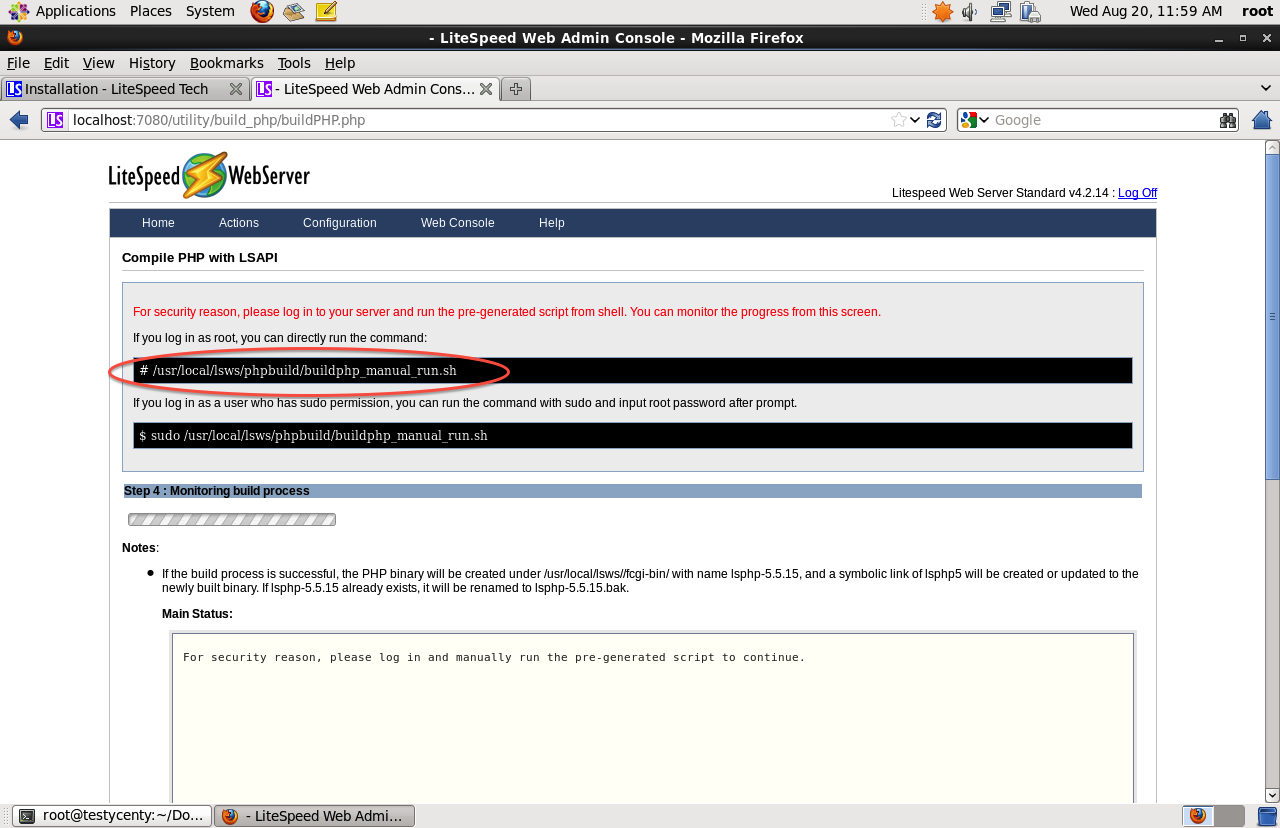Open the trash icon in the bottom panel
This screenshot has height=828, width=1280.
[1267, 816]
